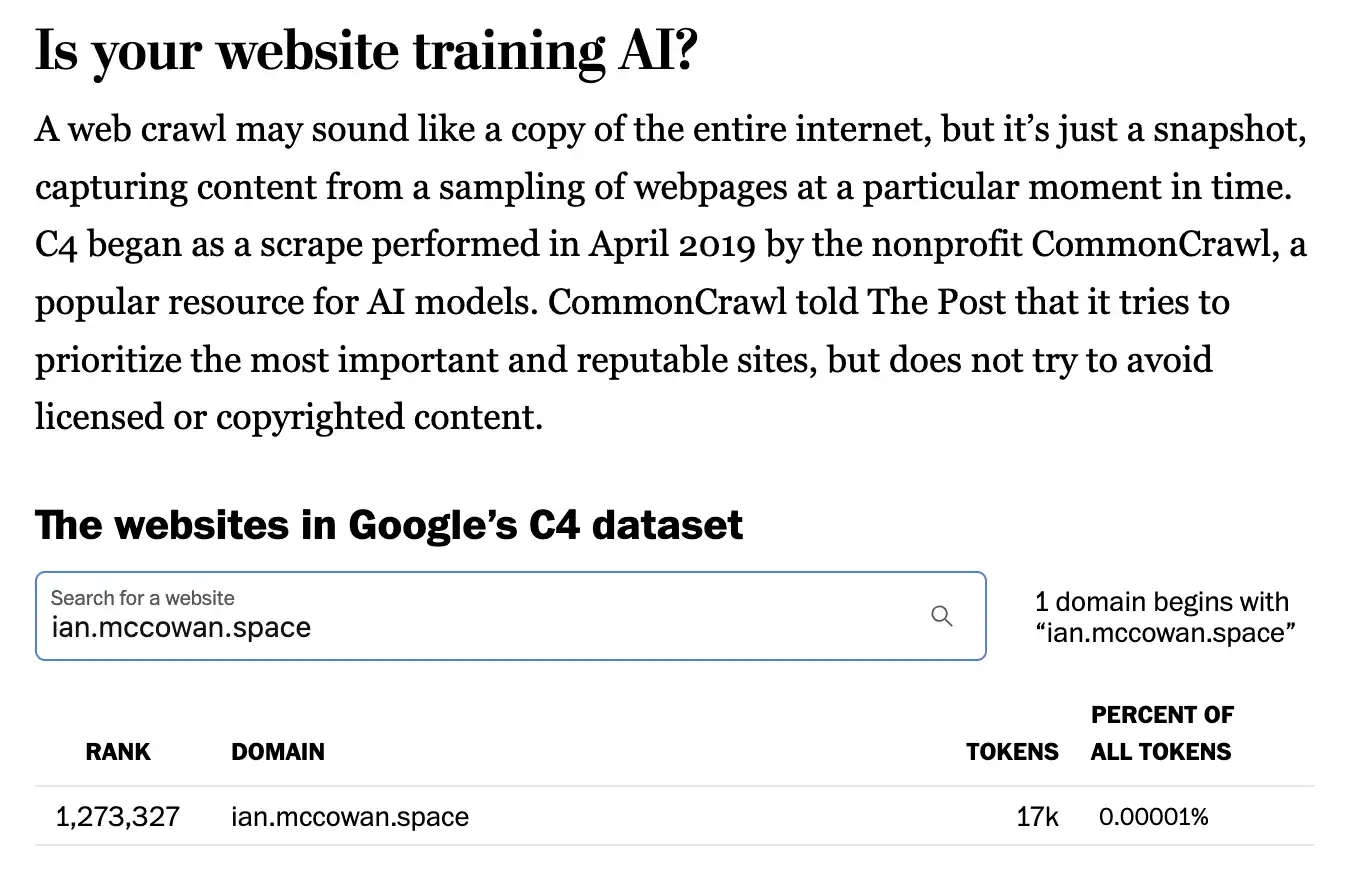Click the 'licensed or copyrighted content' phrase
The height and width of the screenshot is (872, 1350).
pos(288,416)
